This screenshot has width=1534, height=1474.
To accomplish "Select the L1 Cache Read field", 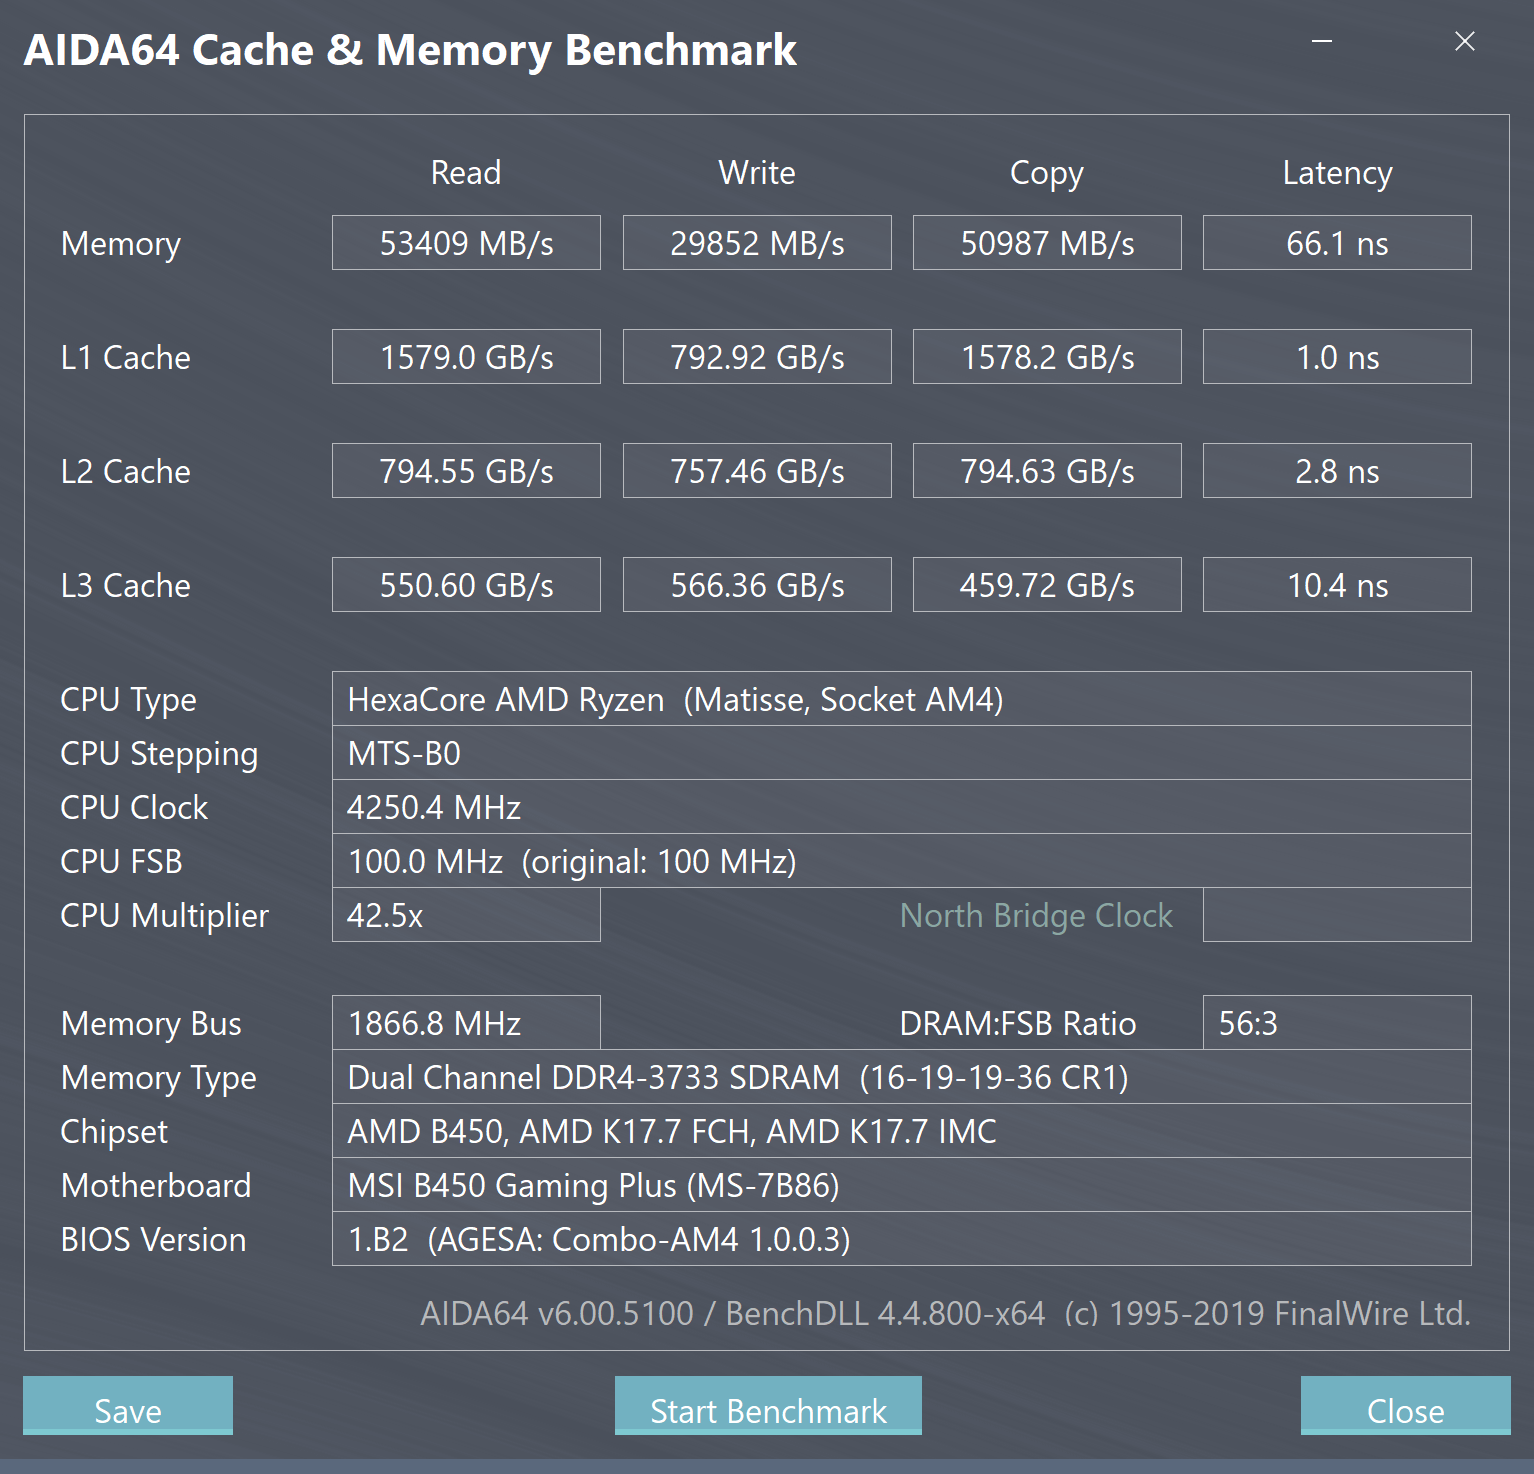I will click(466, 357).
